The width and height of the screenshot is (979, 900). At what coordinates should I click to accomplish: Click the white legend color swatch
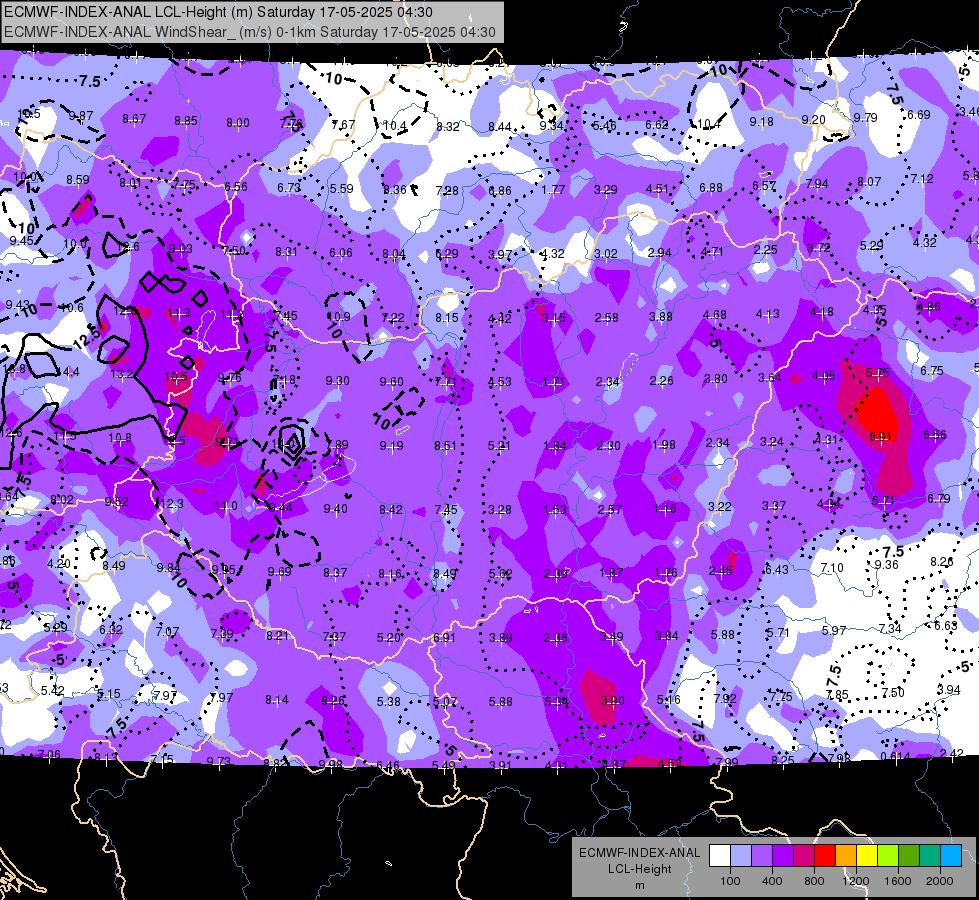(720, 856)
